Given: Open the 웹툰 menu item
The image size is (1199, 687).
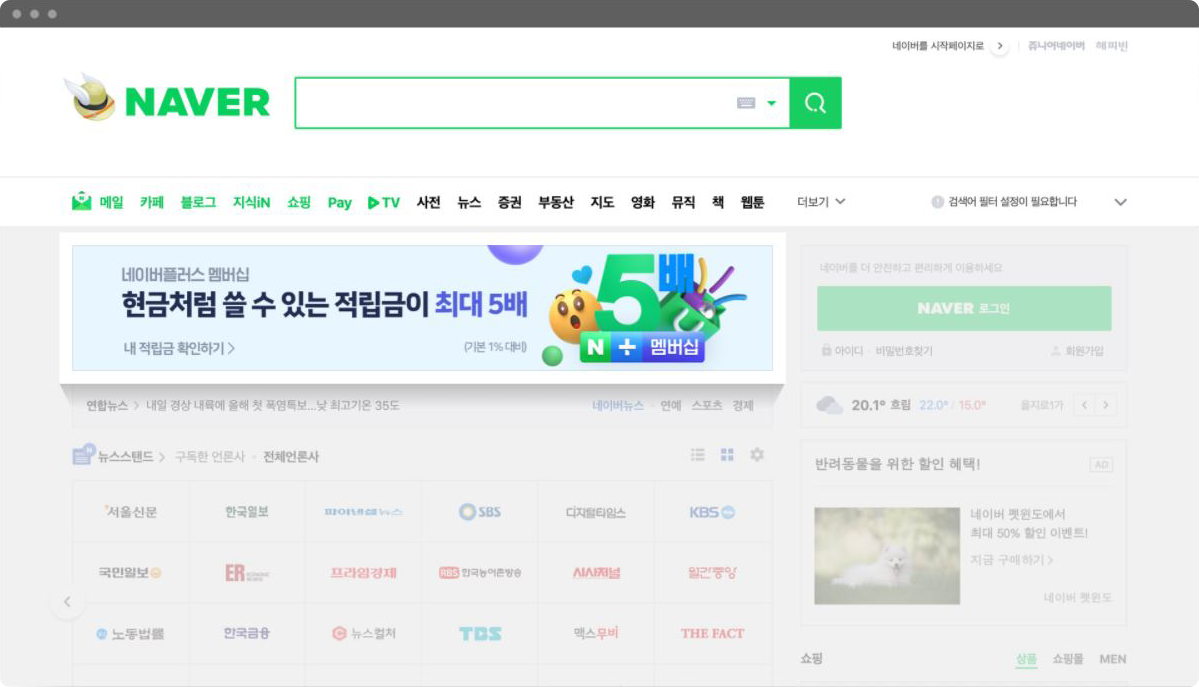Looking at the screenshot, I should [752, 202].
